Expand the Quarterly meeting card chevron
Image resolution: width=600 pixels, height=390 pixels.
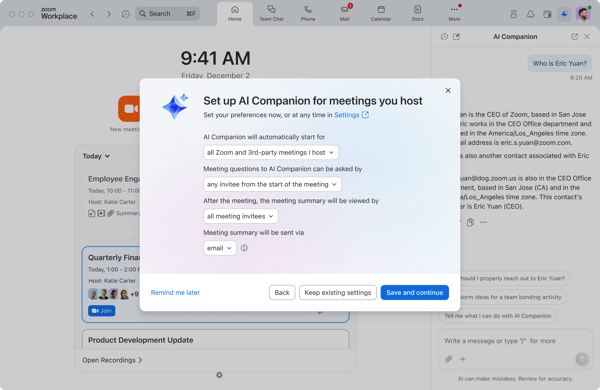320,313
